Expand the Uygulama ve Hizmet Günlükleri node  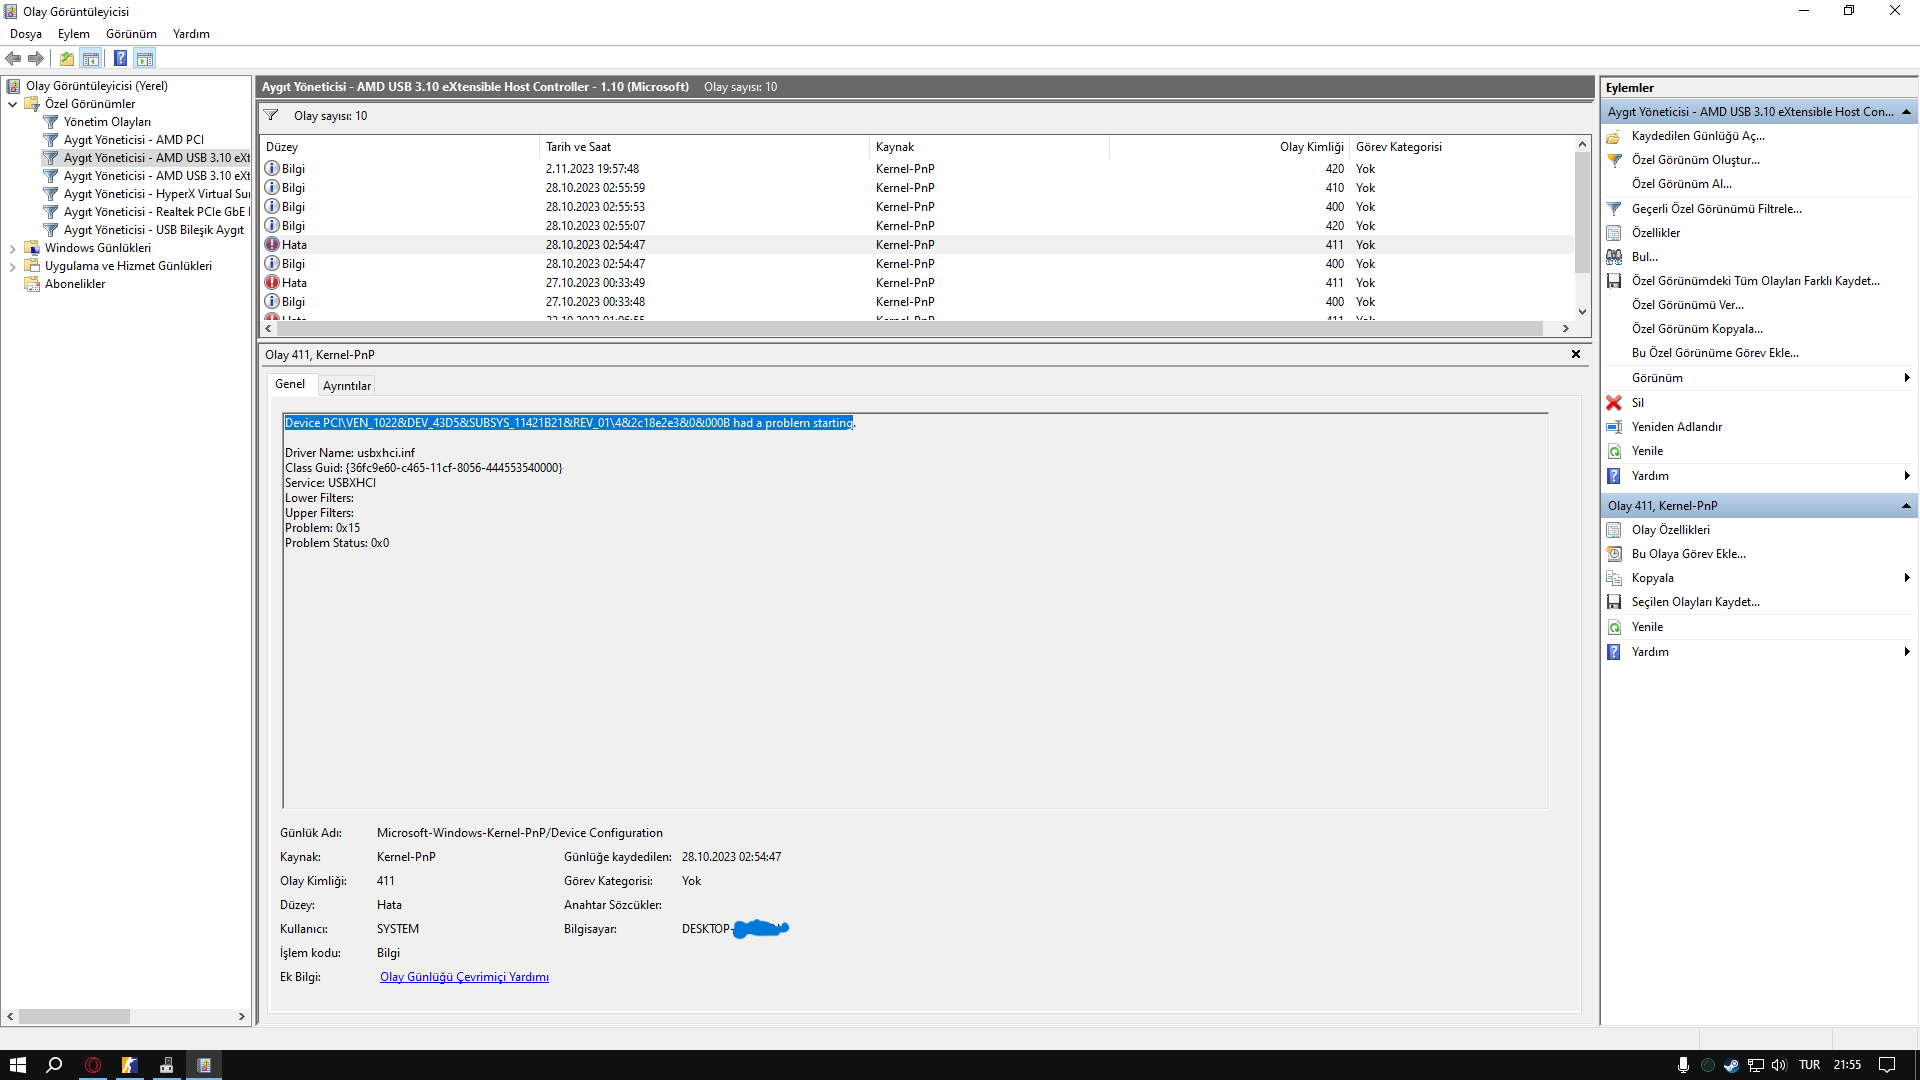pos(12,266)
